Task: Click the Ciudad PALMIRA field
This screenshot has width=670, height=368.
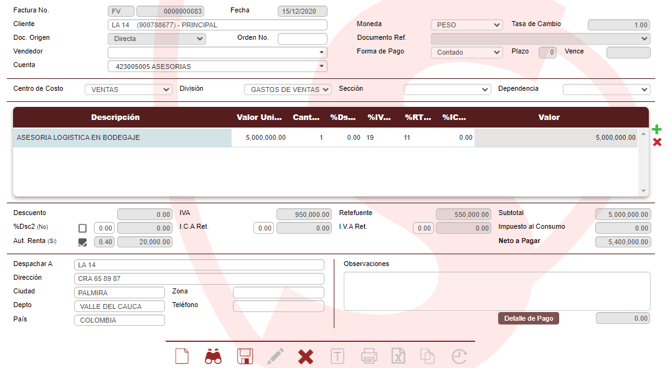Action: (x=119, y=292)
